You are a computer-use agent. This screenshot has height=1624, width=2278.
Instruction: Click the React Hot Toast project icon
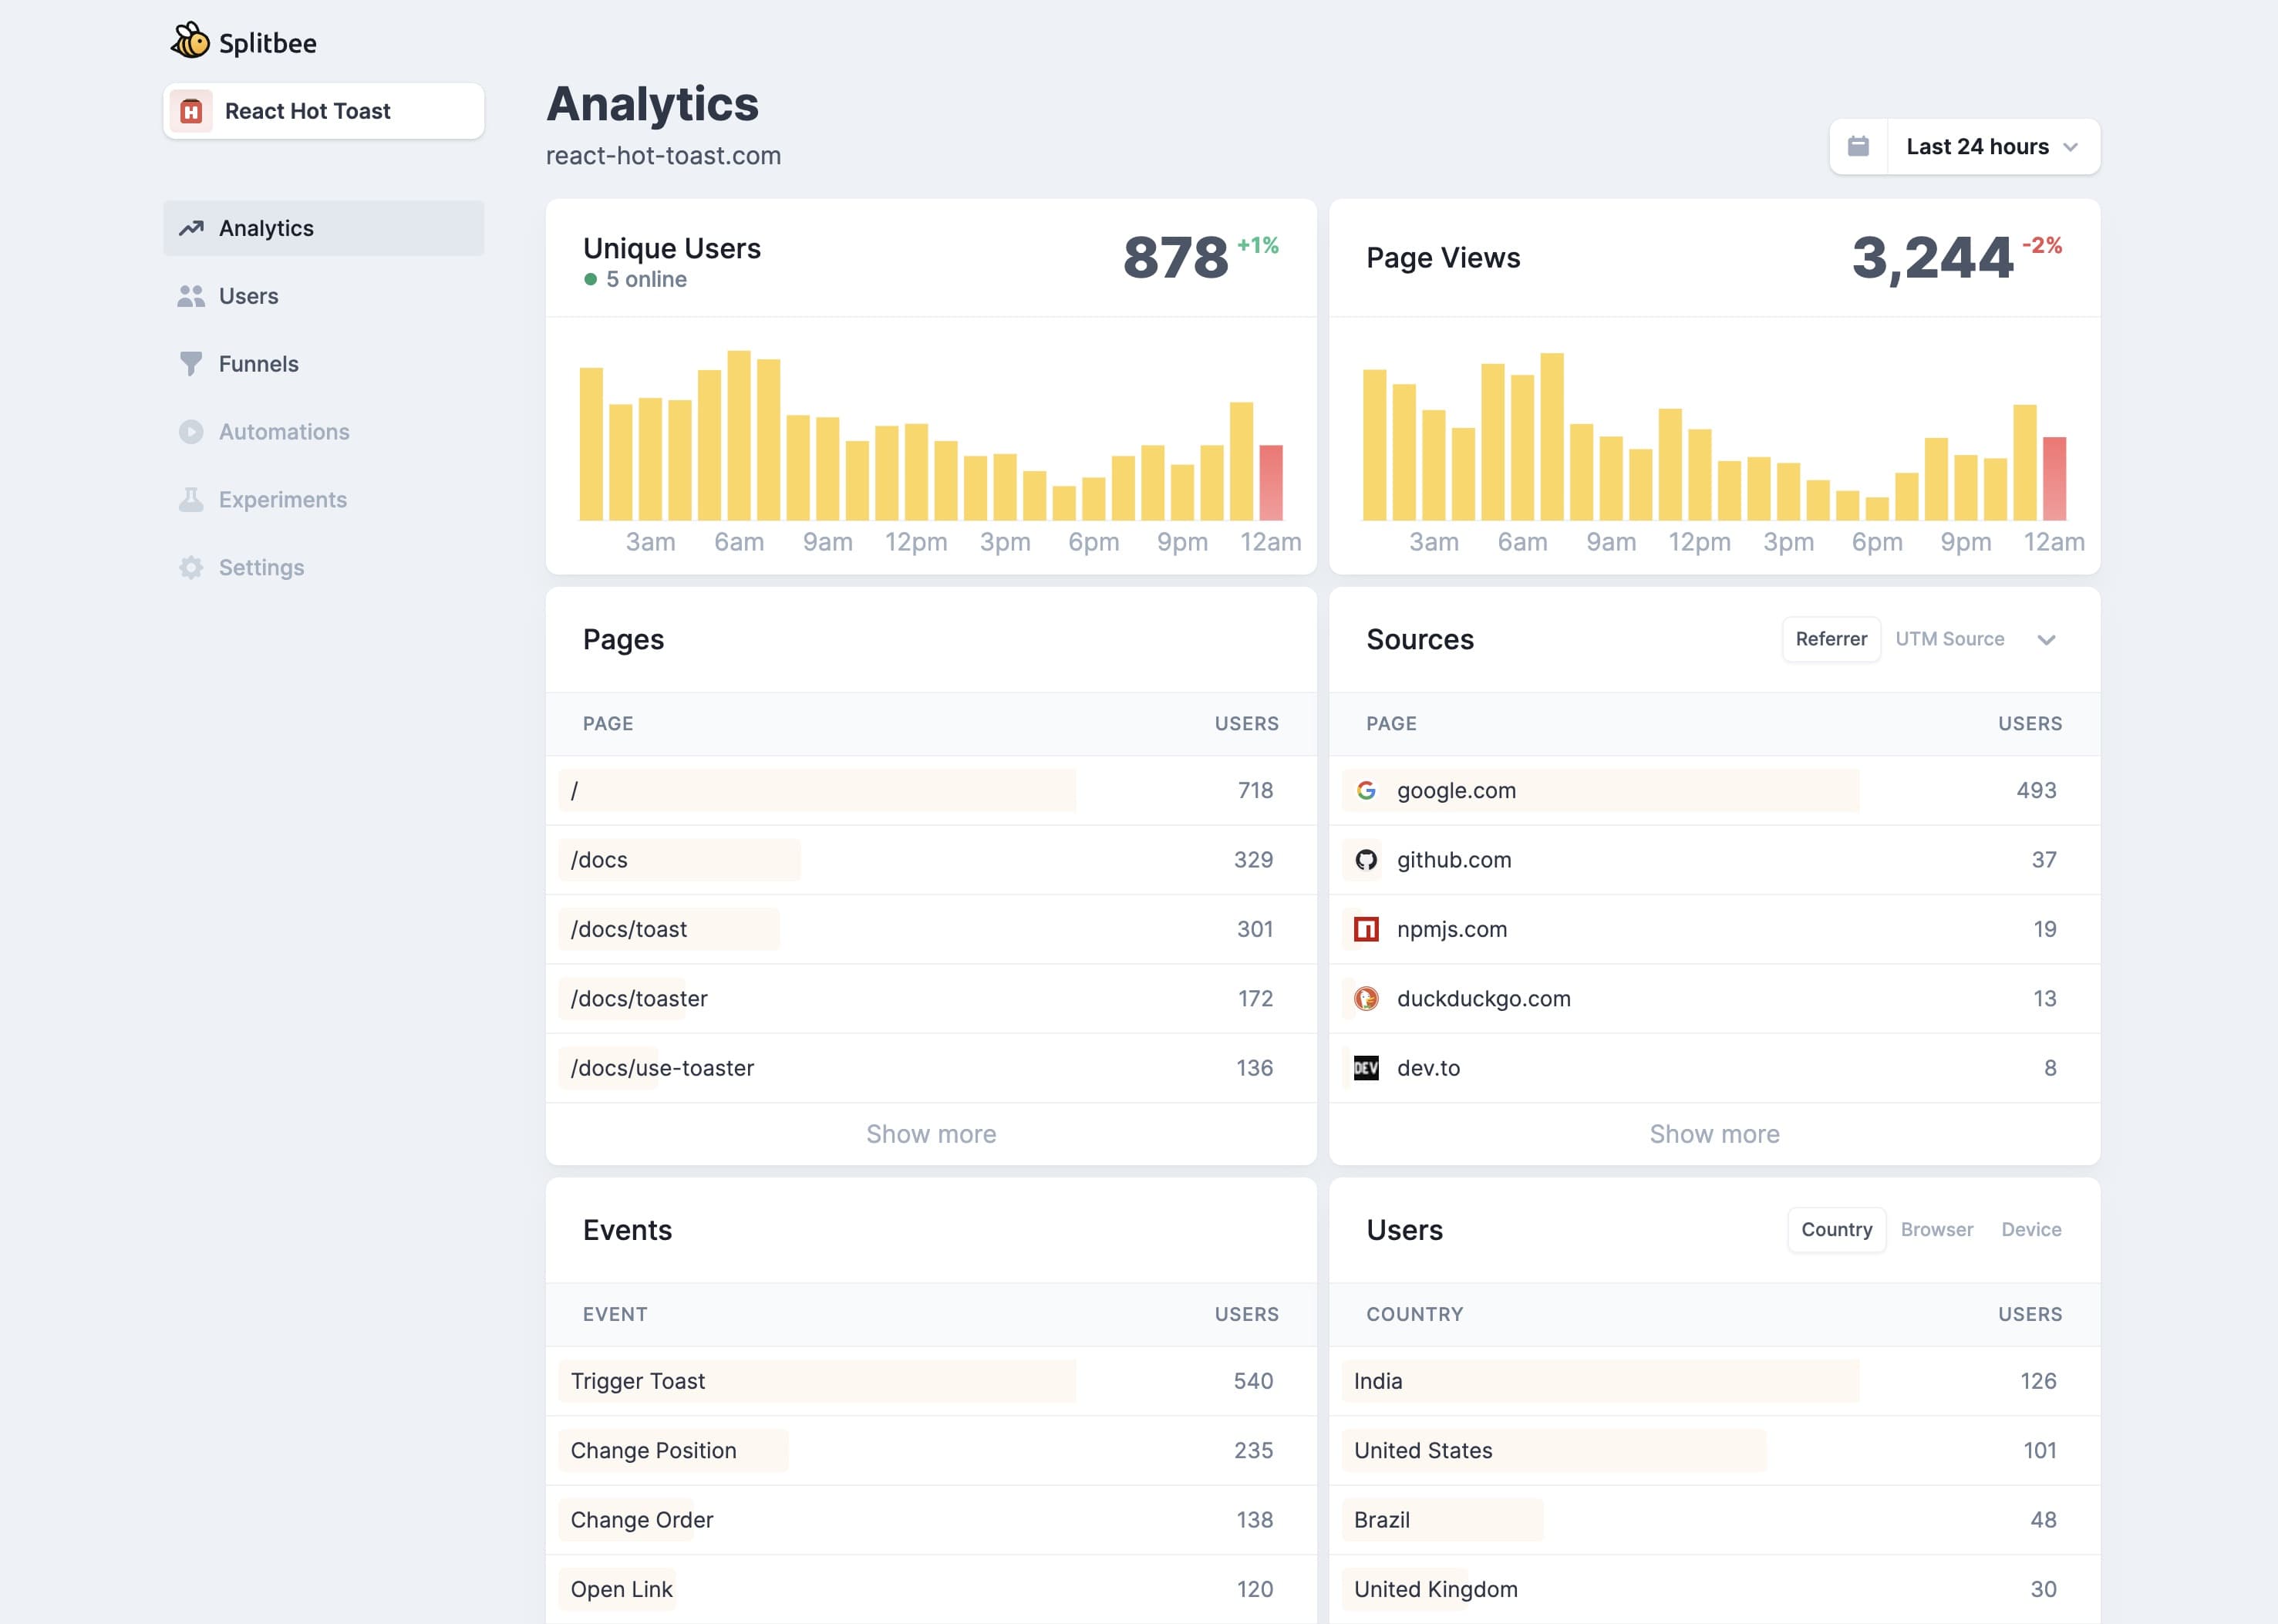(191, 111)
